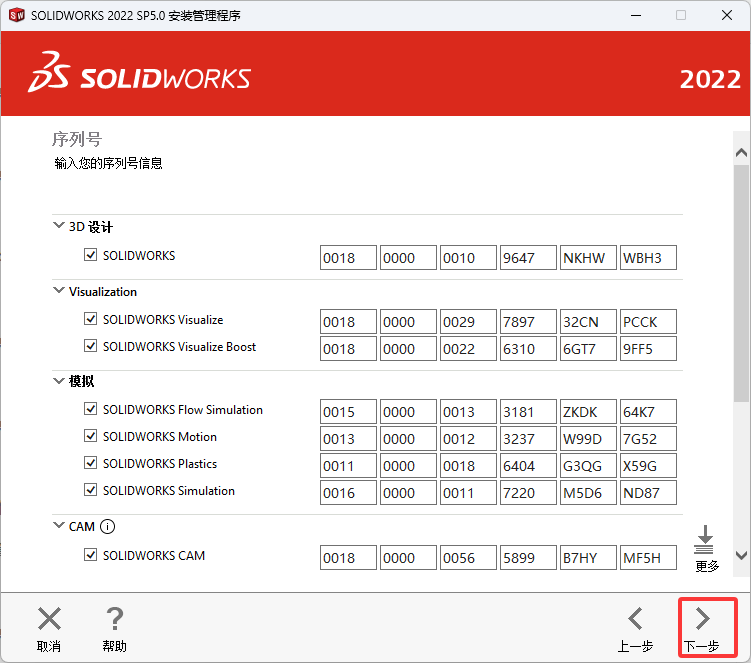751x663 pixels.
Task: Toggle SOLIDWORKS Plastics checkbox
Action: [91, 462]
